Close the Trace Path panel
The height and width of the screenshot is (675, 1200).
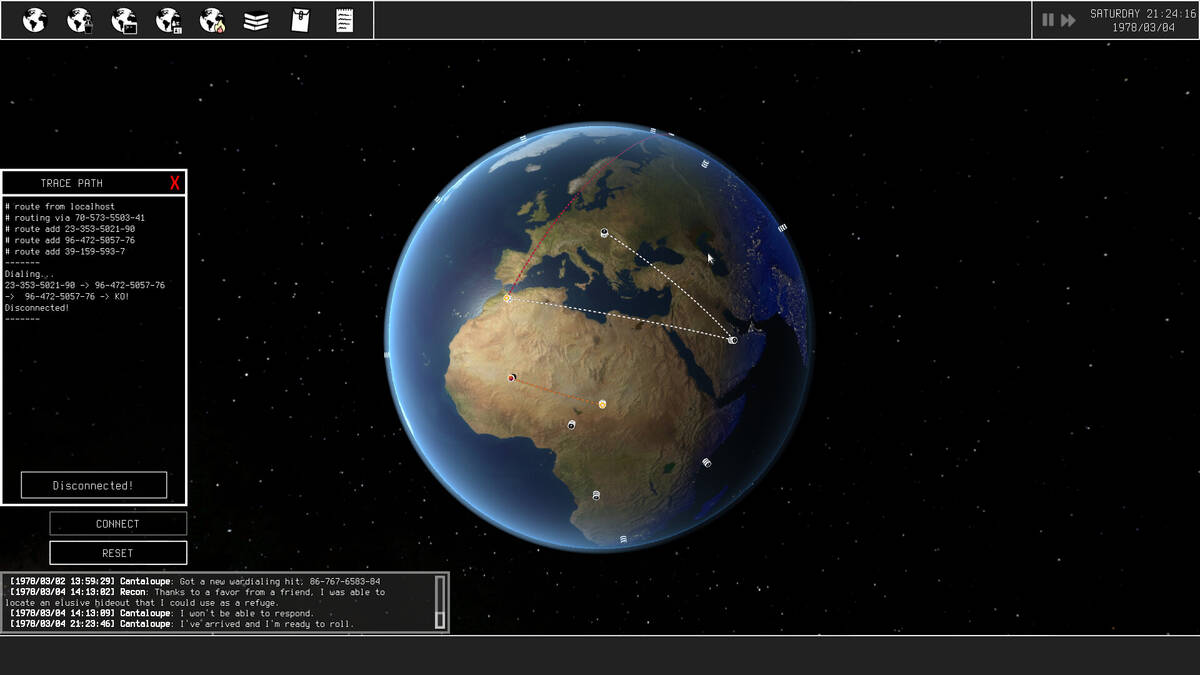coord(175,183)
